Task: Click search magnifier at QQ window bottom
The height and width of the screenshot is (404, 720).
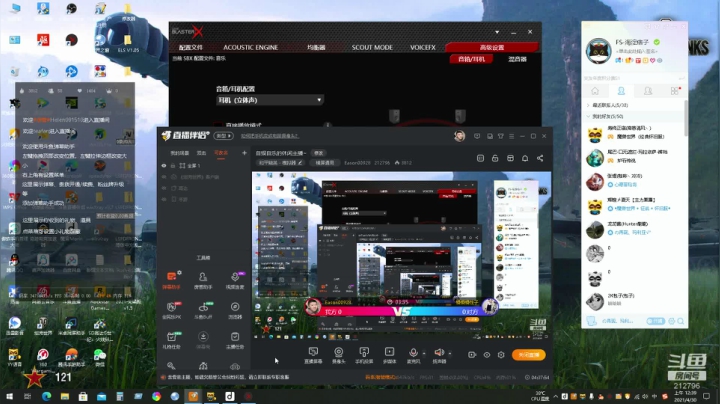Action: 681,321
